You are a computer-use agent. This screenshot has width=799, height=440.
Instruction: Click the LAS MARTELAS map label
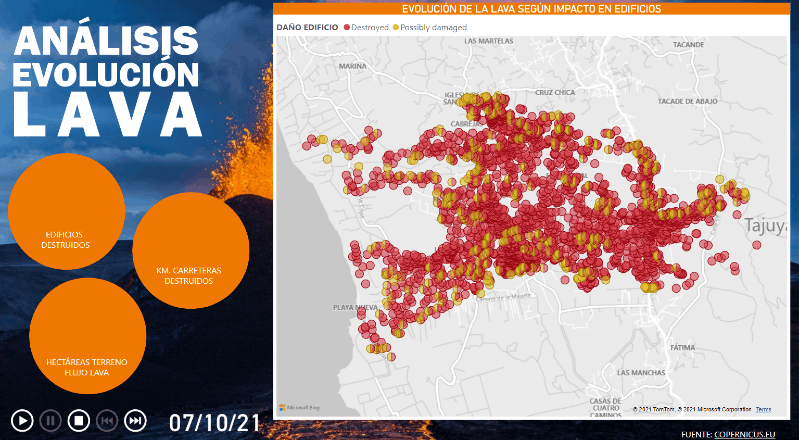[x=489, y=41]
